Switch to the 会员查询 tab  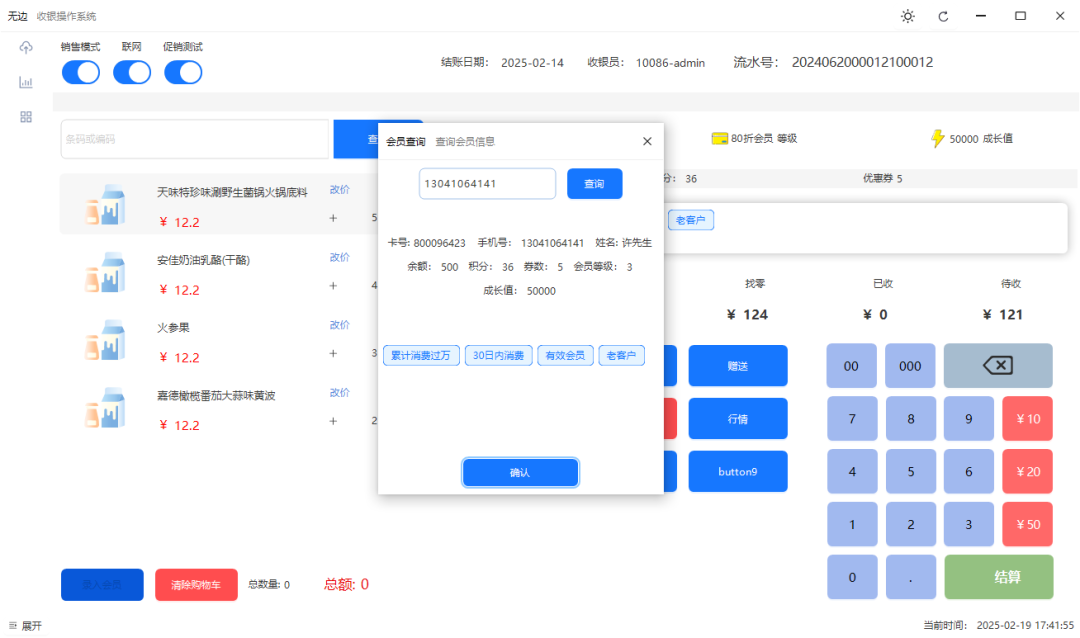pyautogui.click(x=406, y=141)
